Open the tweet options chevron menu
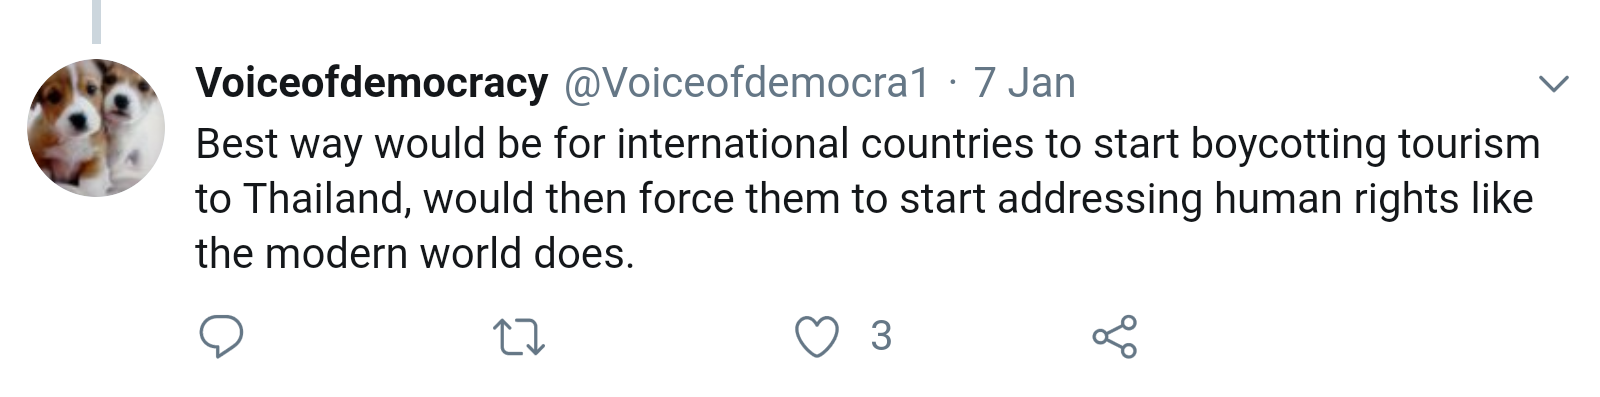 point(1553,84)
